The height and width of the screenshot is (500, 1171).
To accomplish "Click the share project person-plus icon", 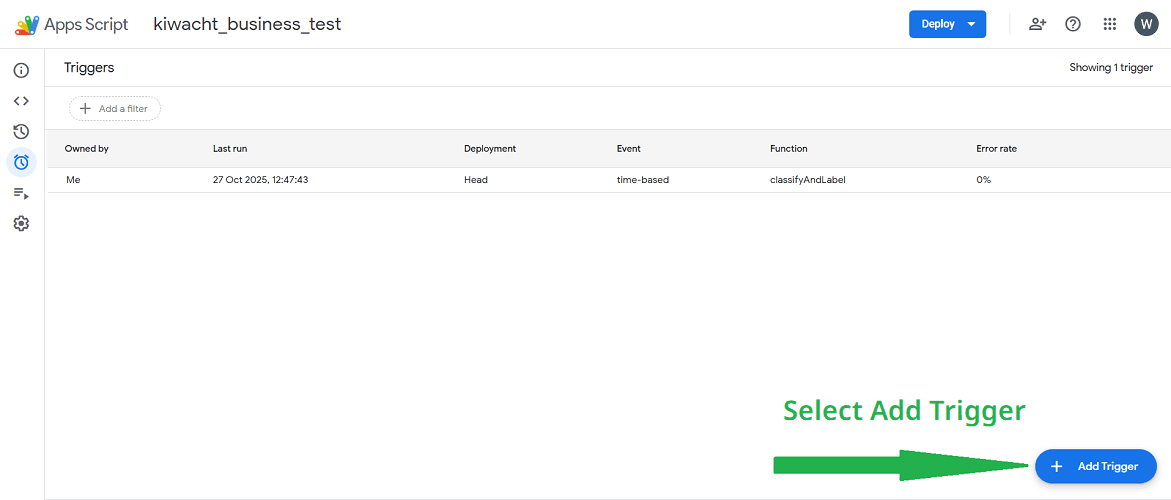I will 1037,24.
